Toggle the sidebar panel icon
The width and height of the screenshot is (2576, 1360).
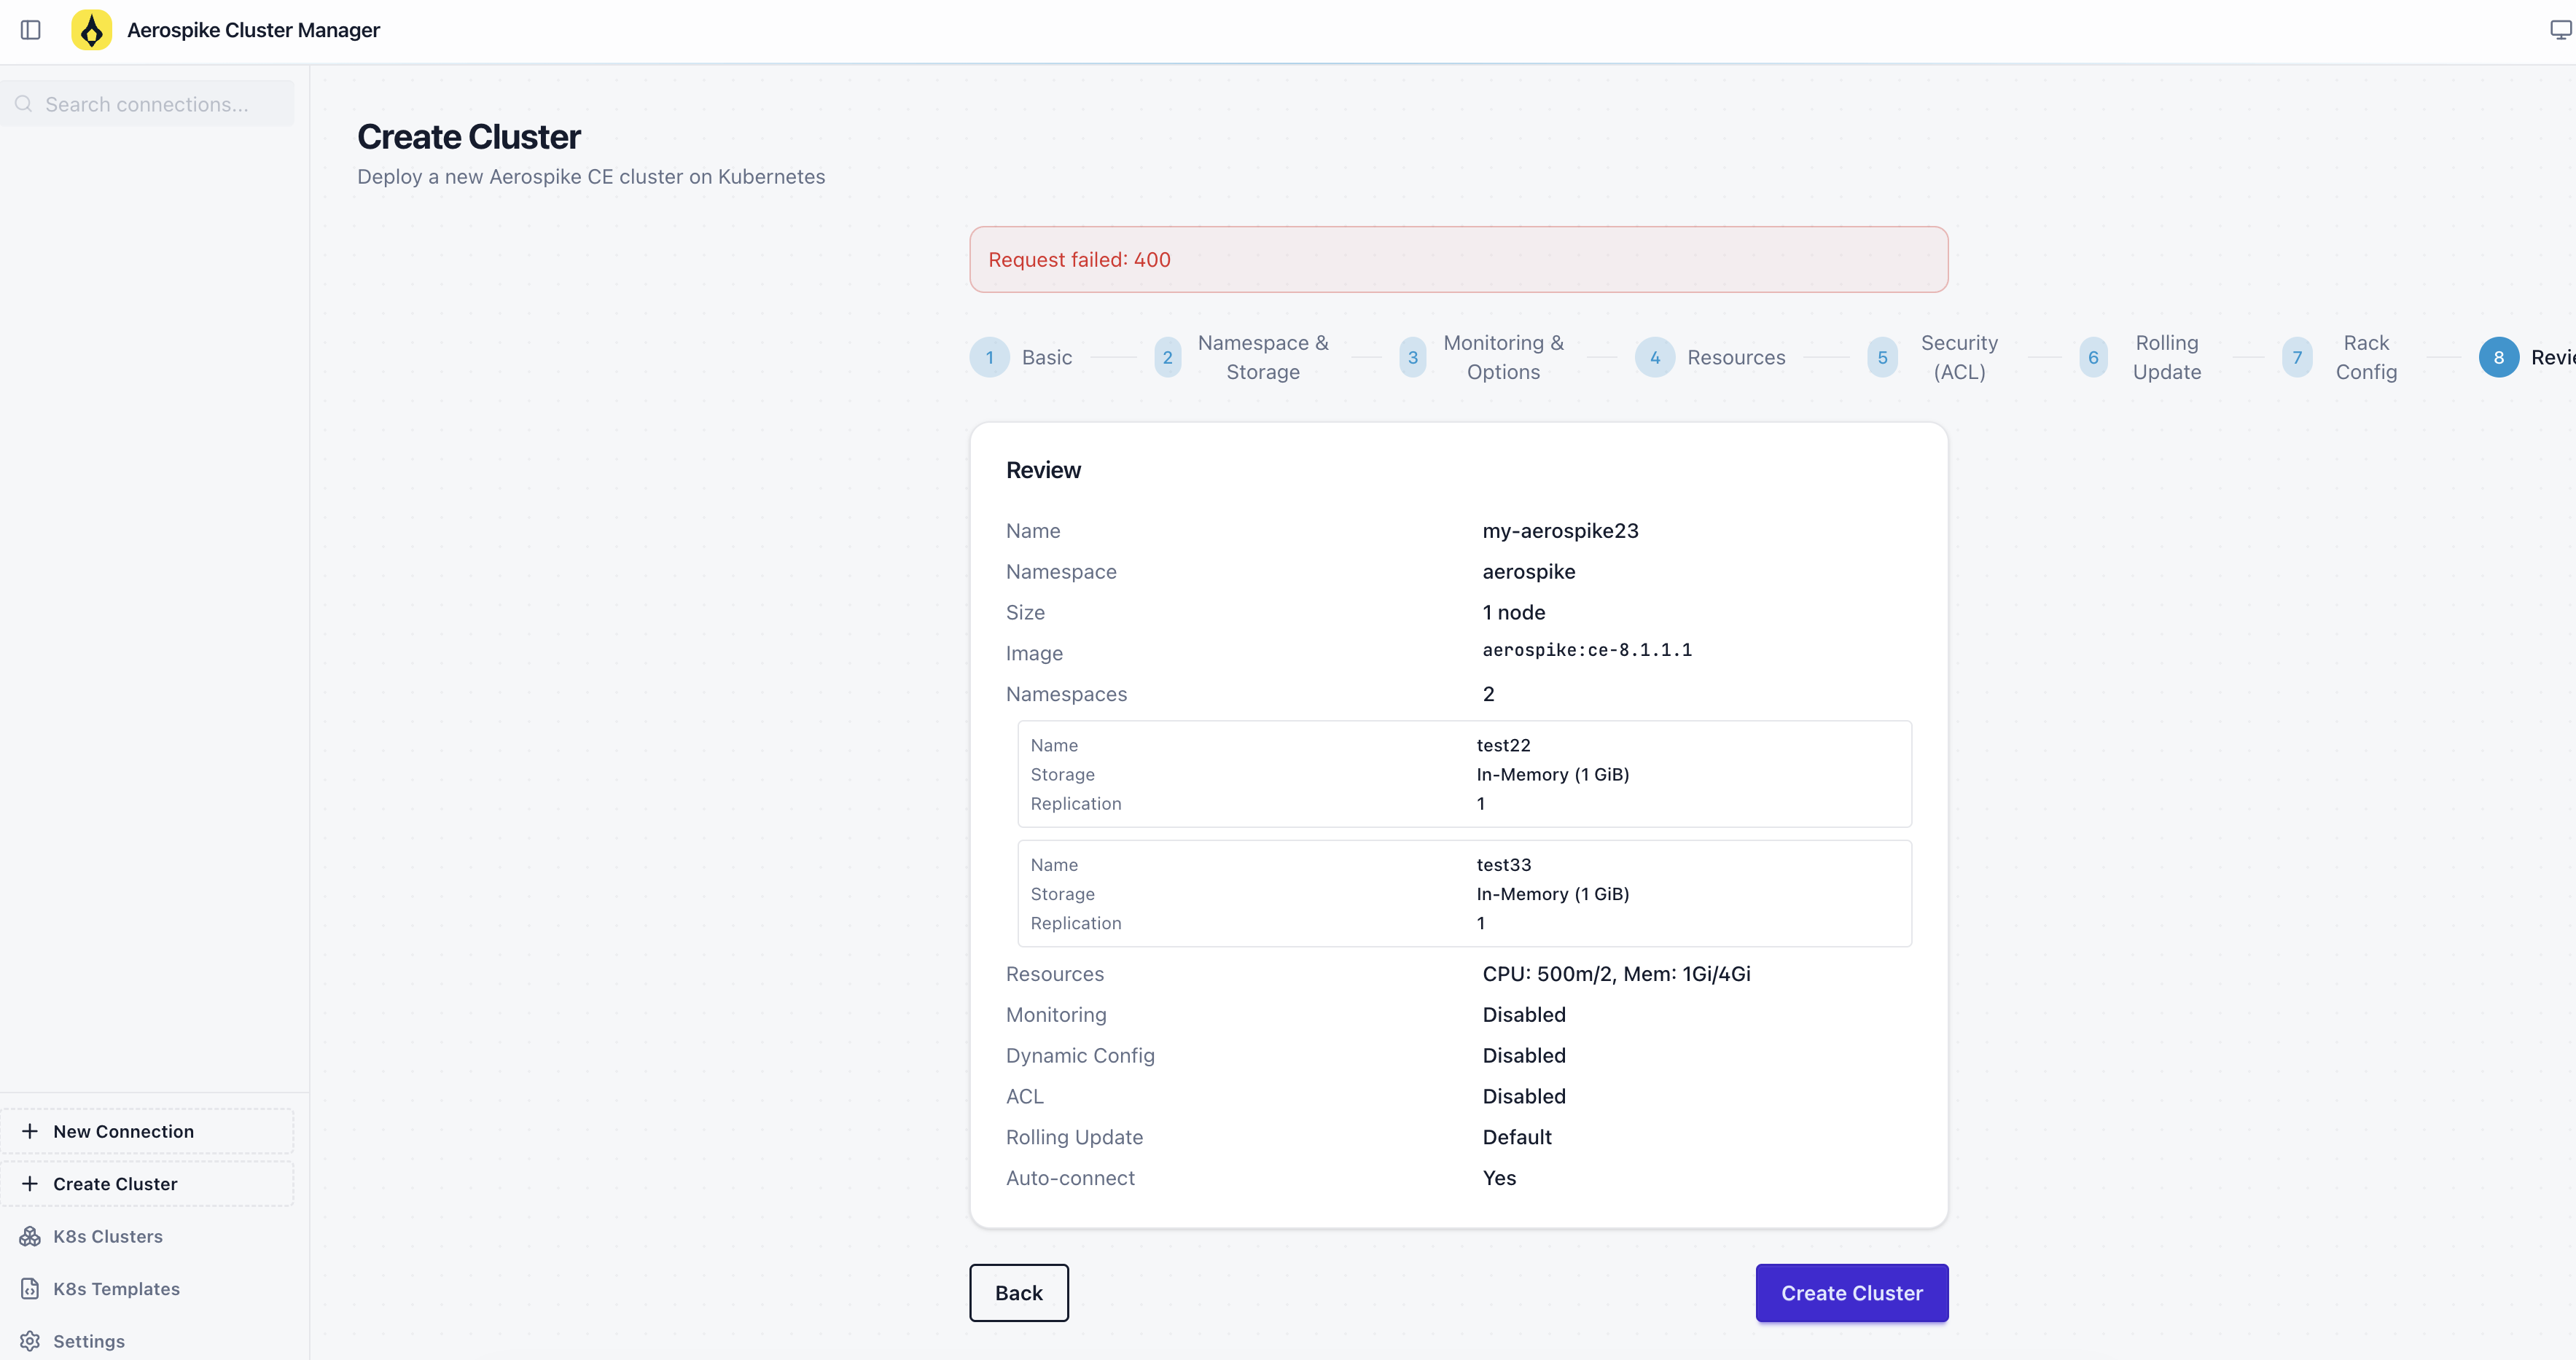pyautogui.click(x=31, y=30)
